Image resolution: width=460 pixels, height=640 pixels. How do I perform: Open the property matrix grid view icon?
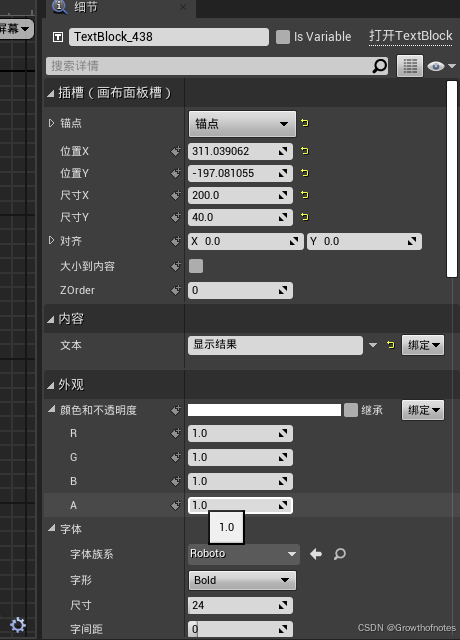tap(410, 66)
